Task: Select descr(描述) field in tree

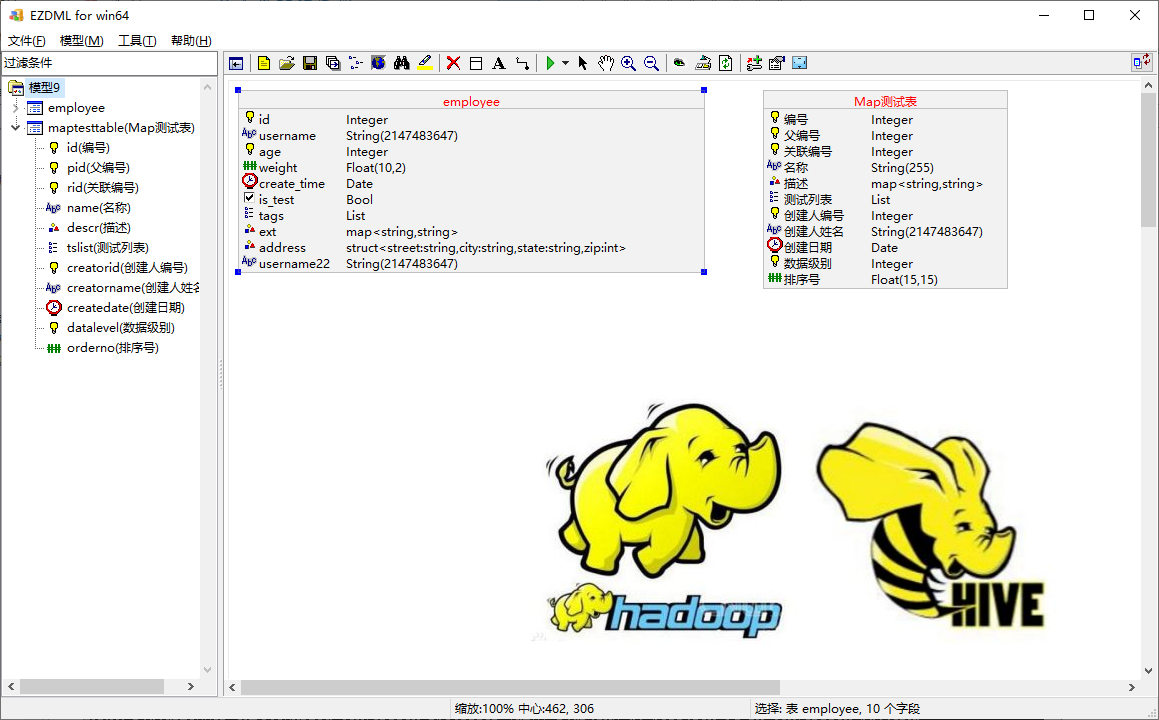Action: 99,228
